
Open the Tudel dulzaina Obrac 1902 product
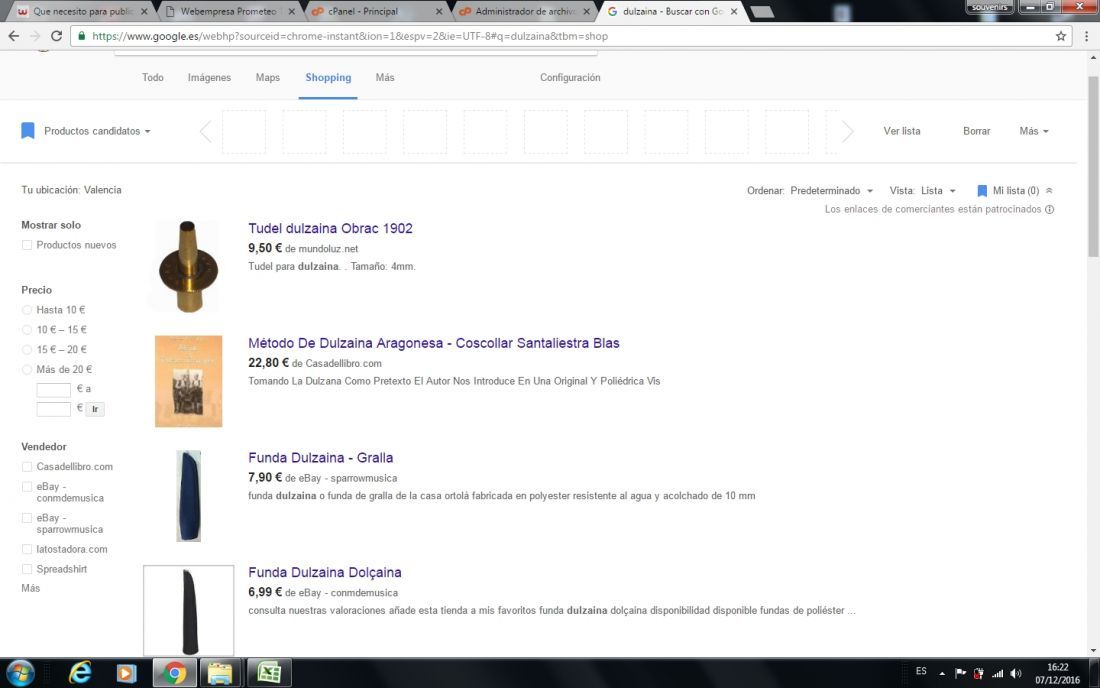click(330, 228)
